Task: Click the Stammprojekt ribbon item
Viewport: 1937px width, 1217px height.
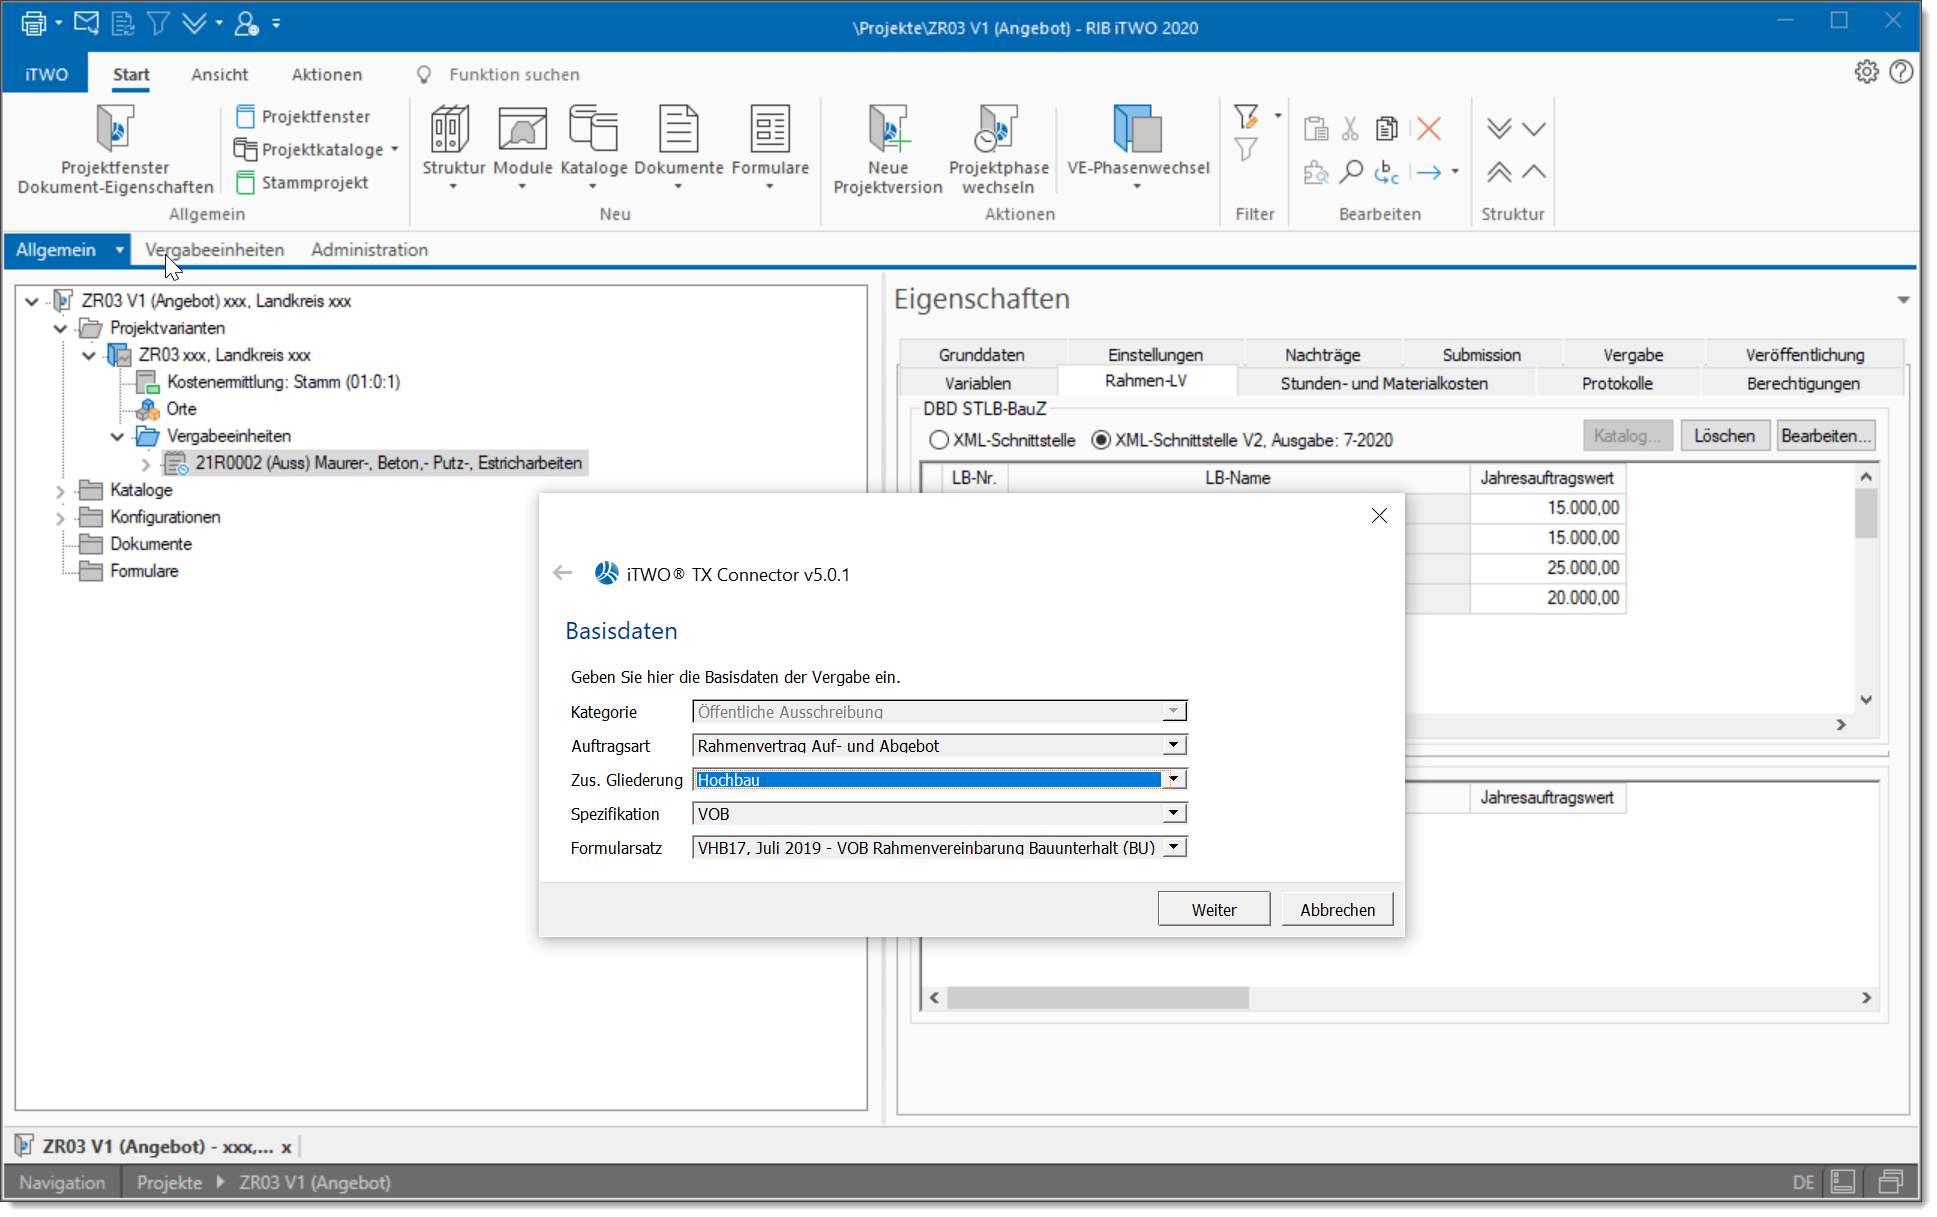Action: pyautogui.click(x=302, y=182)
